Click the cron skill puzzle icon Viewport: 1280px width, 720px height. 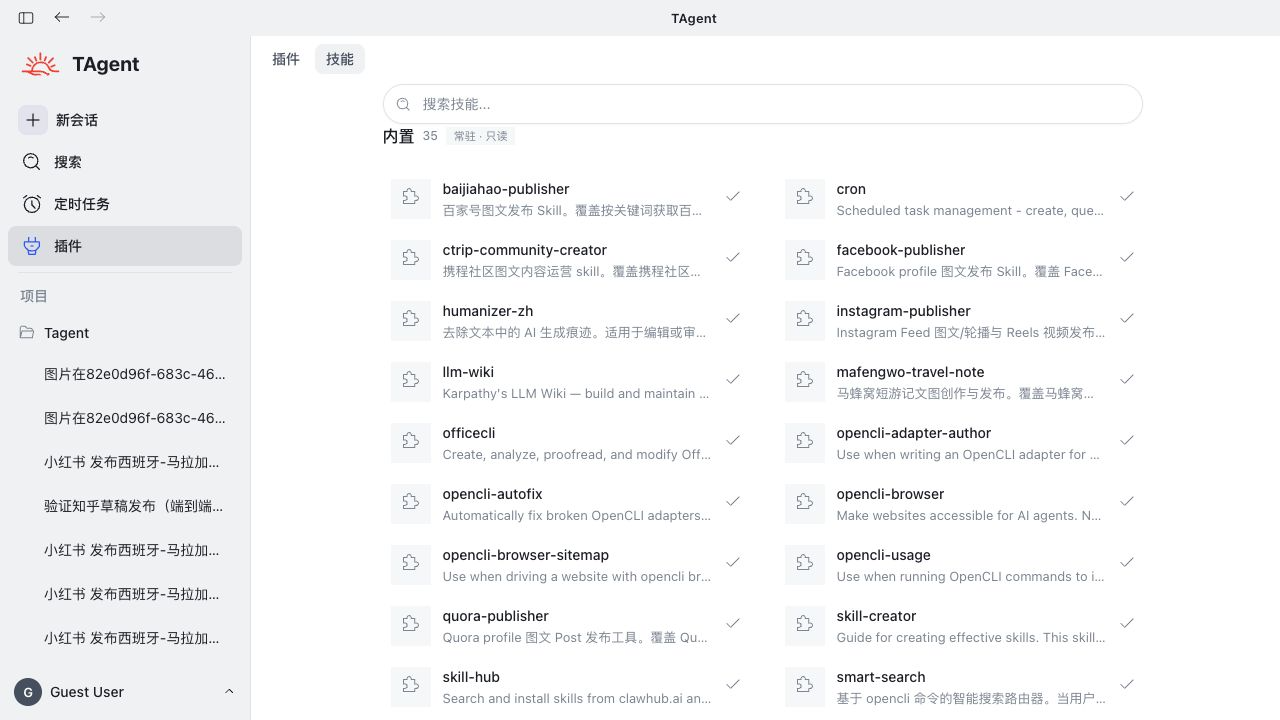pyautogui.click(x=804, y=199)
